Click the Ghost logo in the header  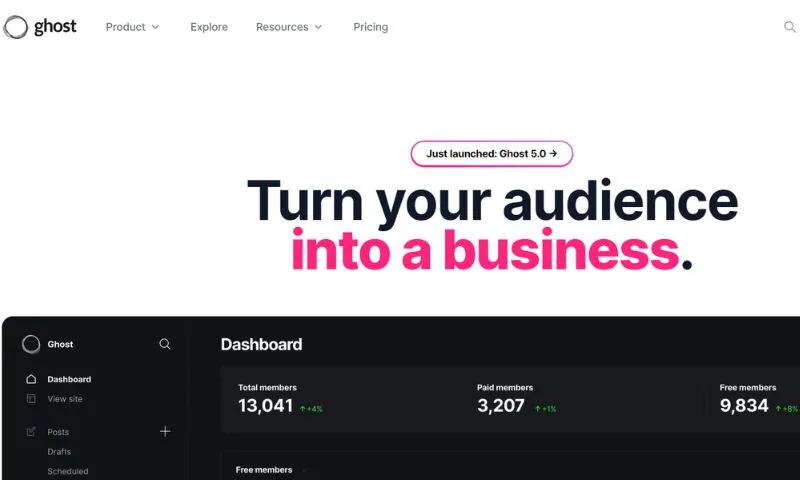40,27
